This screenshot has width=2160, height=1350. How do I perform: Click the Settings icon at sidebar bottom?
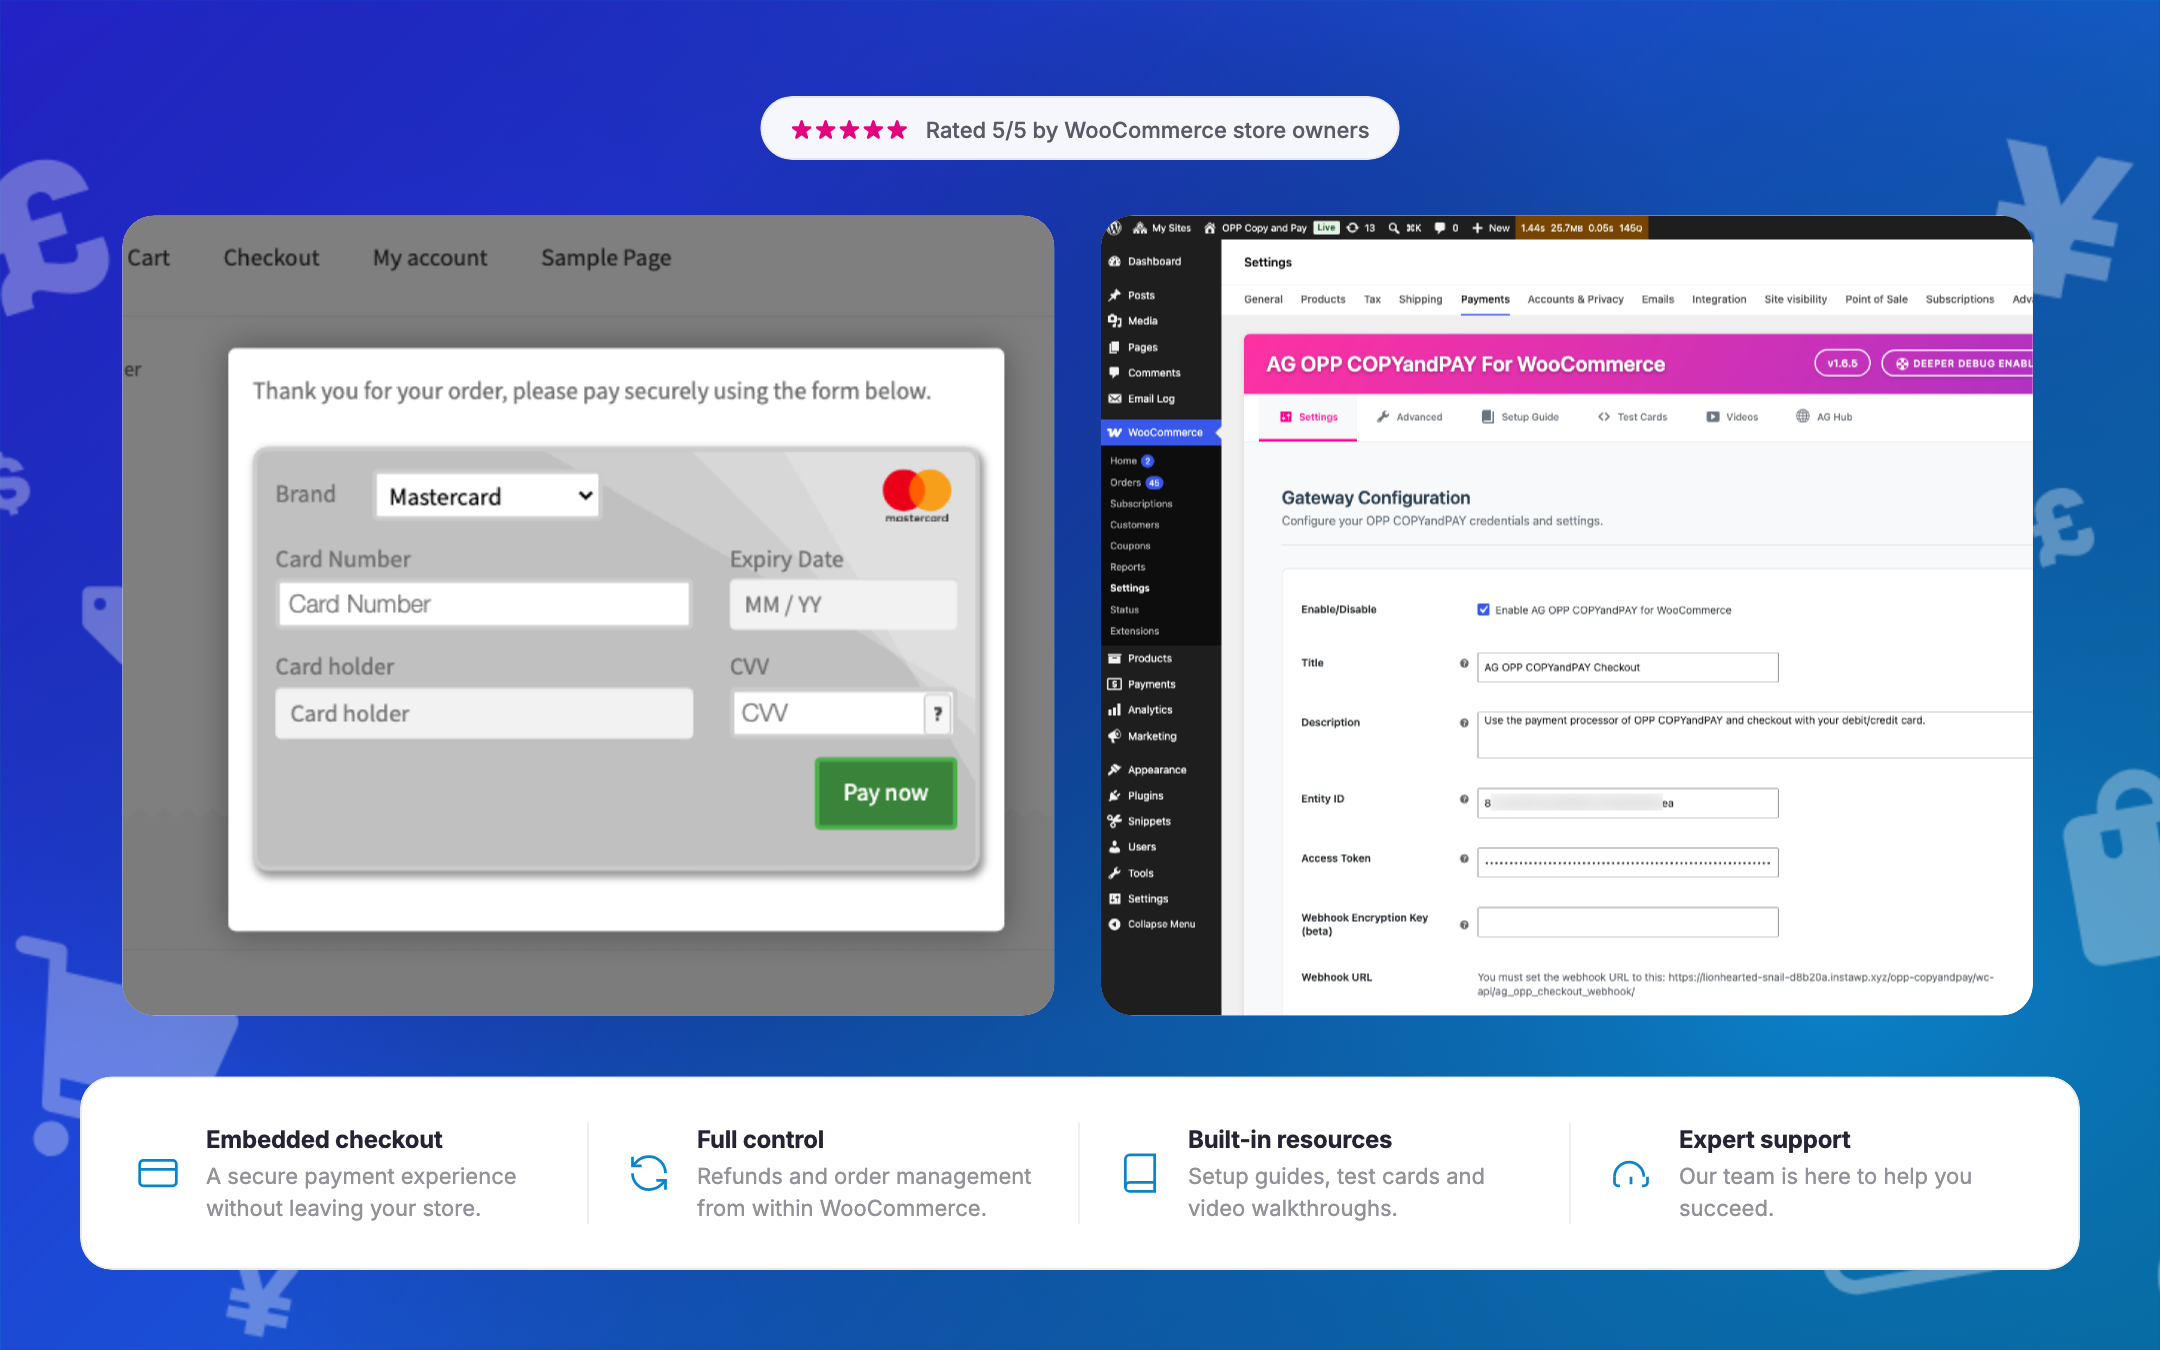point(1115,898)
